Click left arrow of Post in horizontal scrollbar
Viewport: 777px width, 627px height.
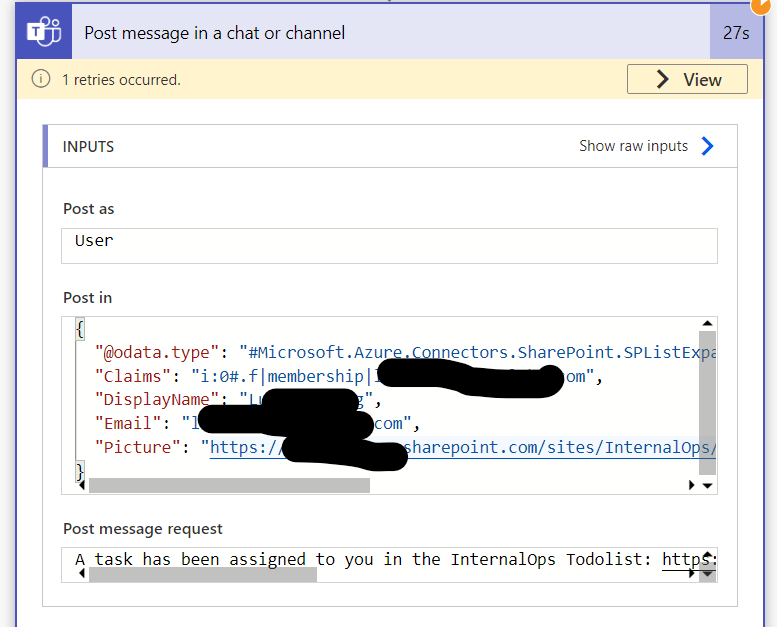pos(82,485)
